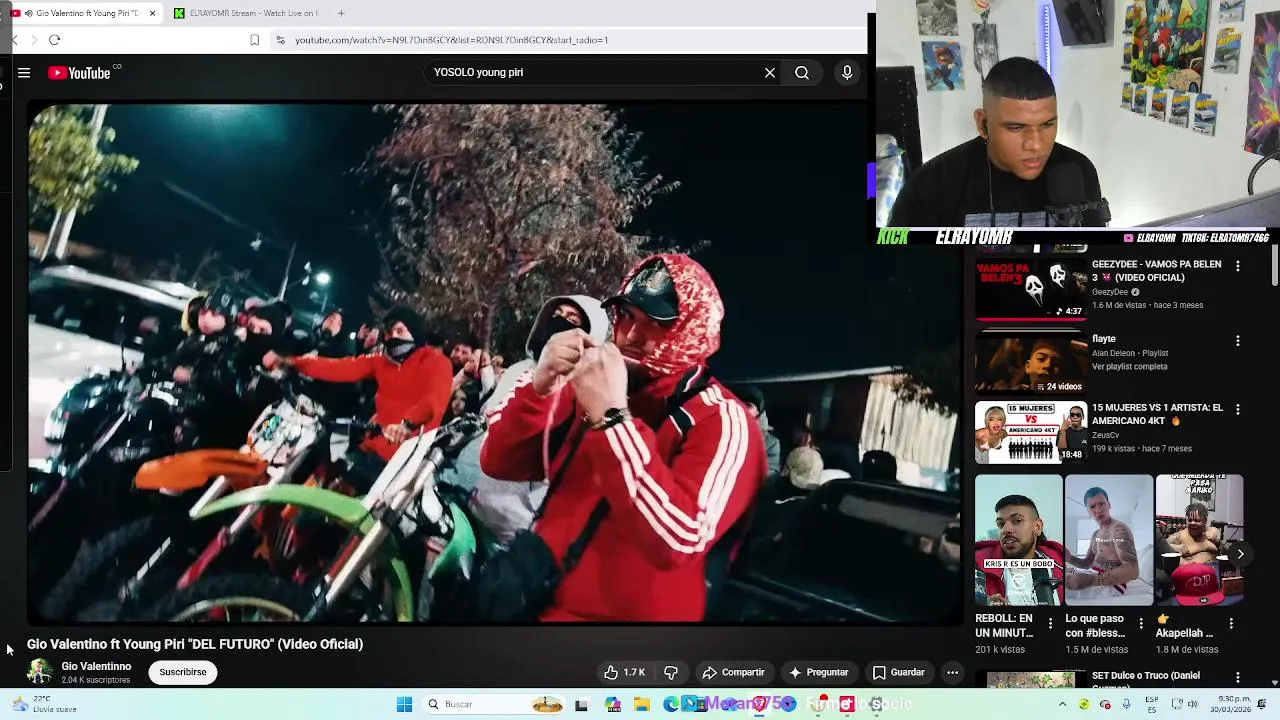Save the video with Guardar
The width and height of the screenshot is (1280, 720).
click(898, 673)
